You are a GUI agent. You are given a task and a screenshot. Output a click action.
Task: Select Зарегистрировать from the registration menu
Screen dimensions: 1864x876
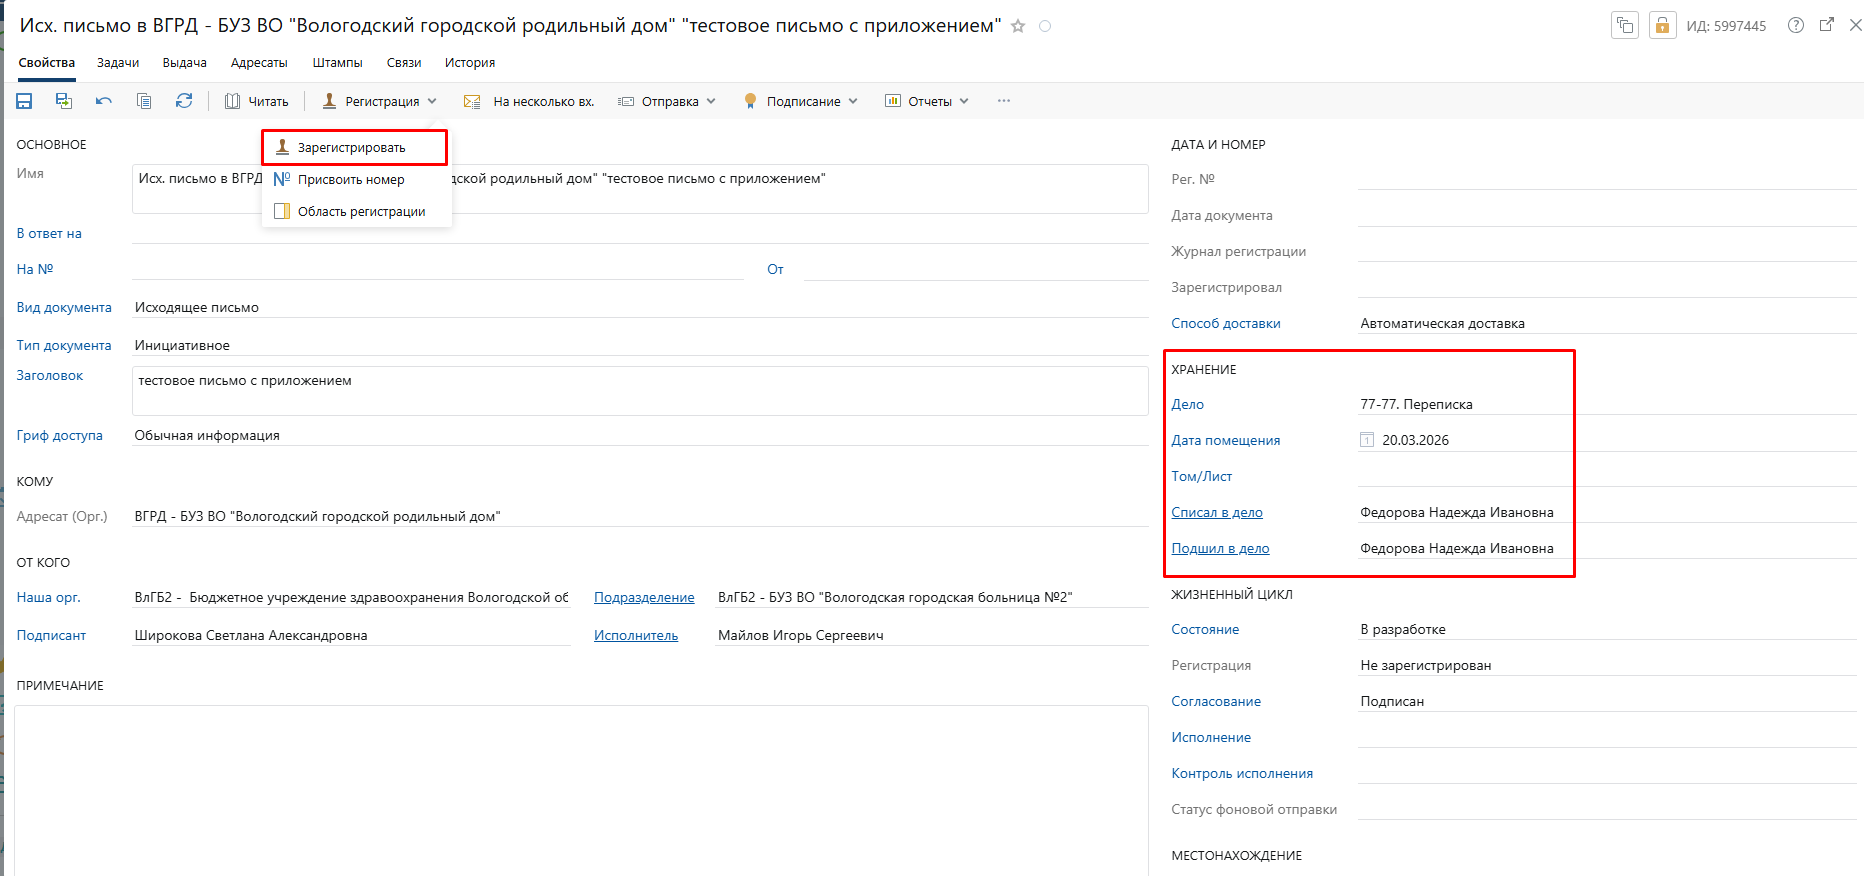[352, 148]
